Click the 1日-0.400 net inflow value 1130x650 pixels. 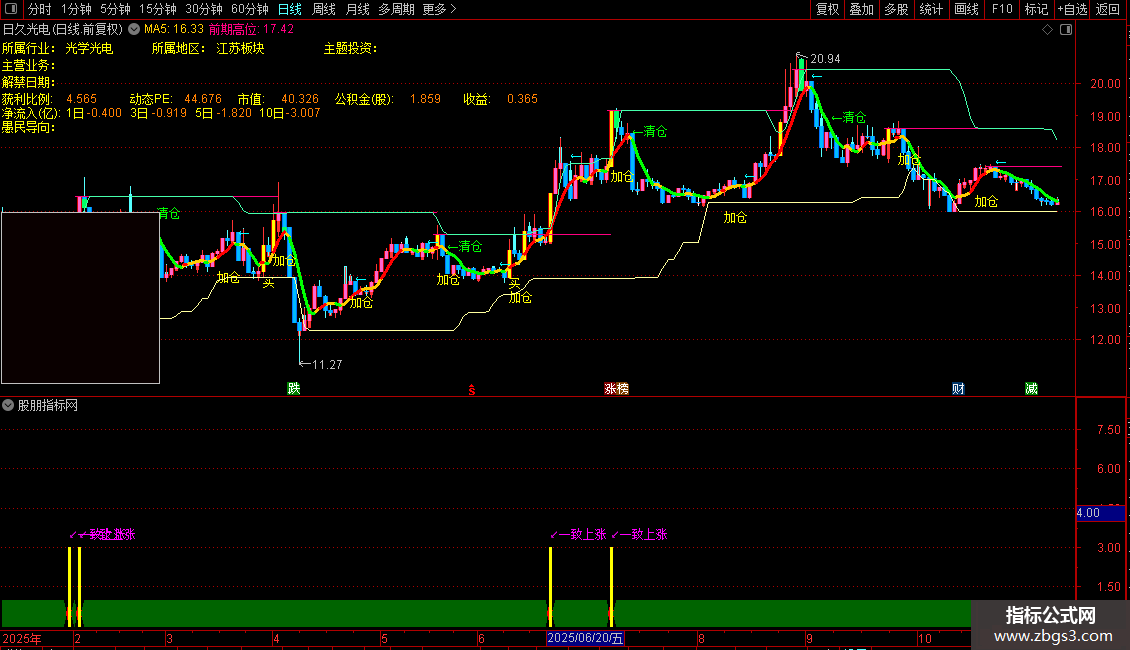pyautogui.click(x=94, y=113)
